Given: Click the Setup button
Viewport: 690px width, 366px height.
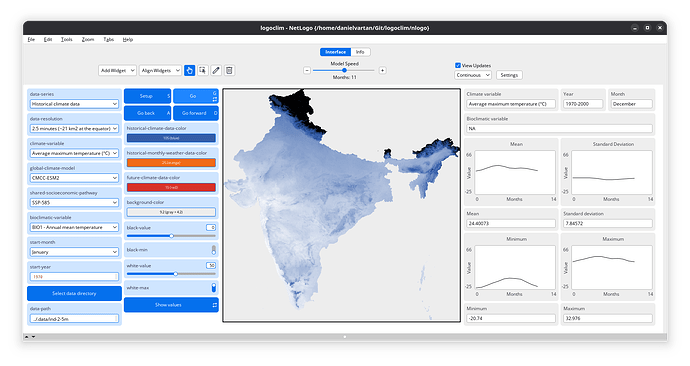Looking at the screenshot, I should click(x=147, y=96).
